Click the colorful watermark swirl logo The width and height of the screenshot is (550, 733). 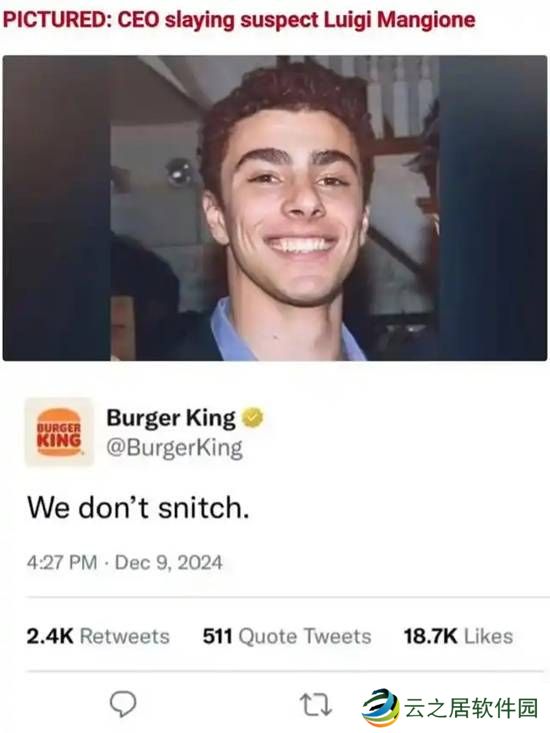tap(381, 707)
